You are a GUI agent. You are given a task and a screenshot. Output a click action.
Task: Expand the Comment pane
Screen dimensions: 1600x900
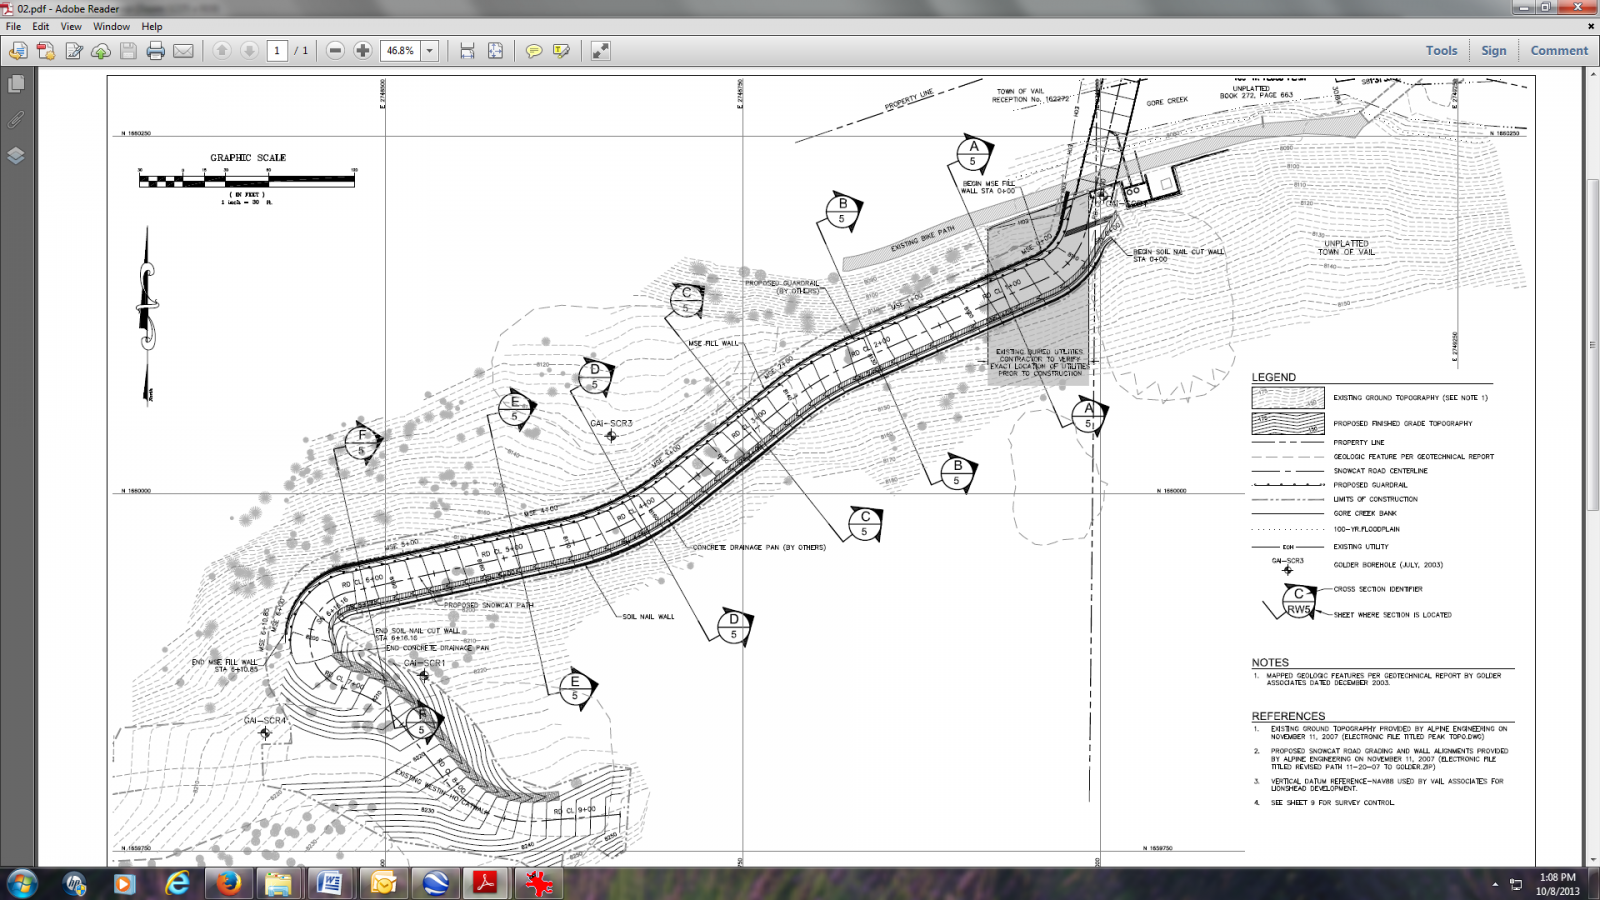(1558, 51)
